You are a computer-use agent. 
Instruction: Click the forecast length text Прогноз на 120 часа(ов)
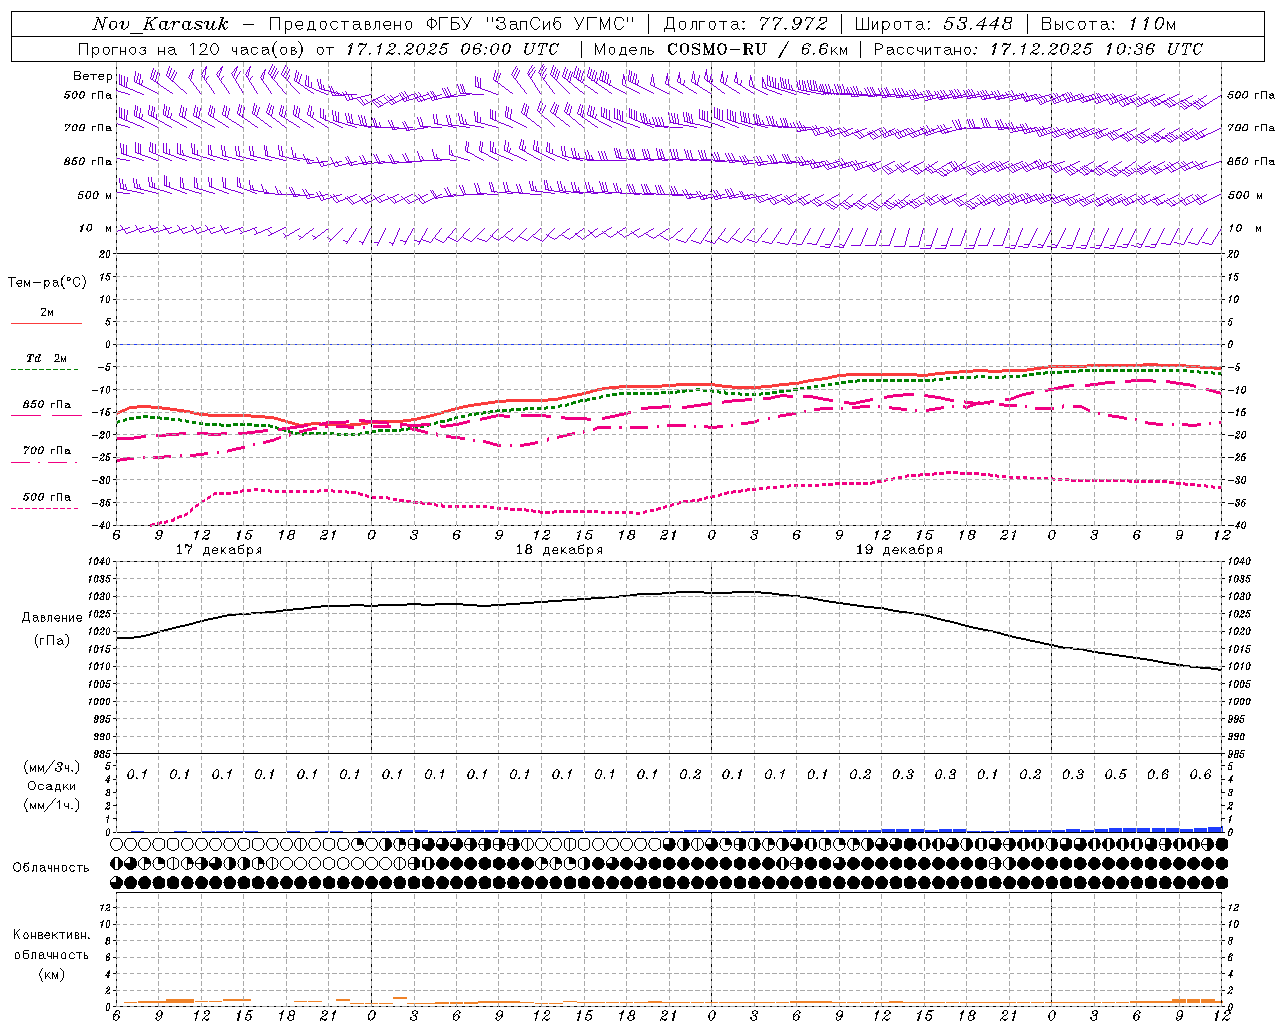coord(193,49)
